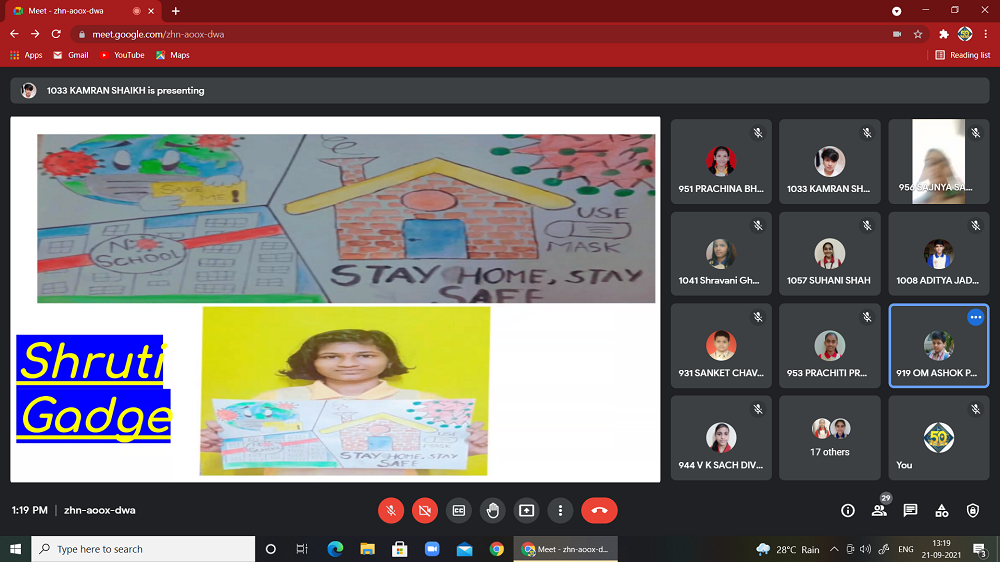Open host controls shield icon
Screen dimensions: 1000x562
[x=972, y=510]
